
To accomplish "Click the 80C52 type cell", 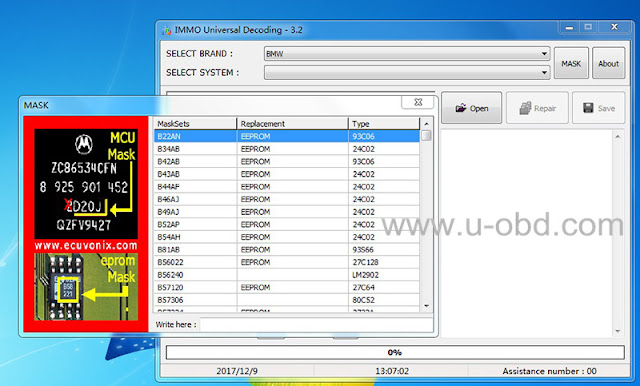I will 384,300.
